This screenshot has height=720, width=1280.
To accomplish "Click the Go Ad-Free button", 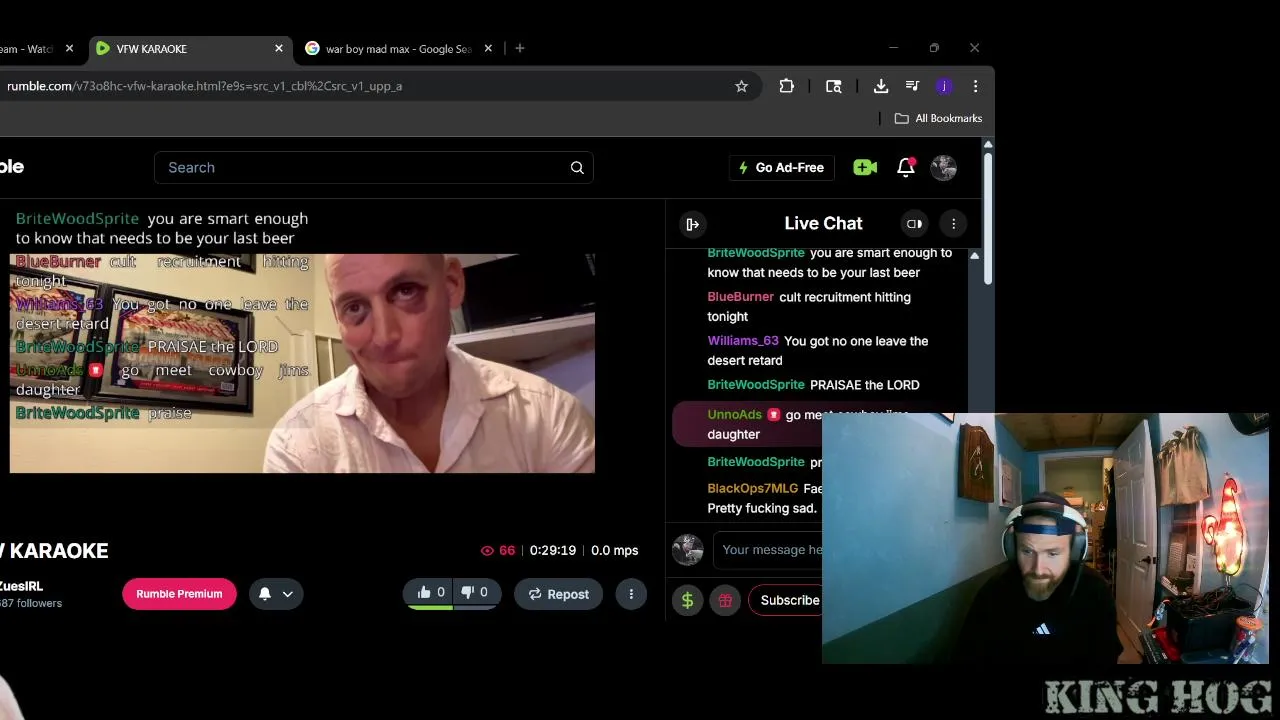I will tap(781, 168).
